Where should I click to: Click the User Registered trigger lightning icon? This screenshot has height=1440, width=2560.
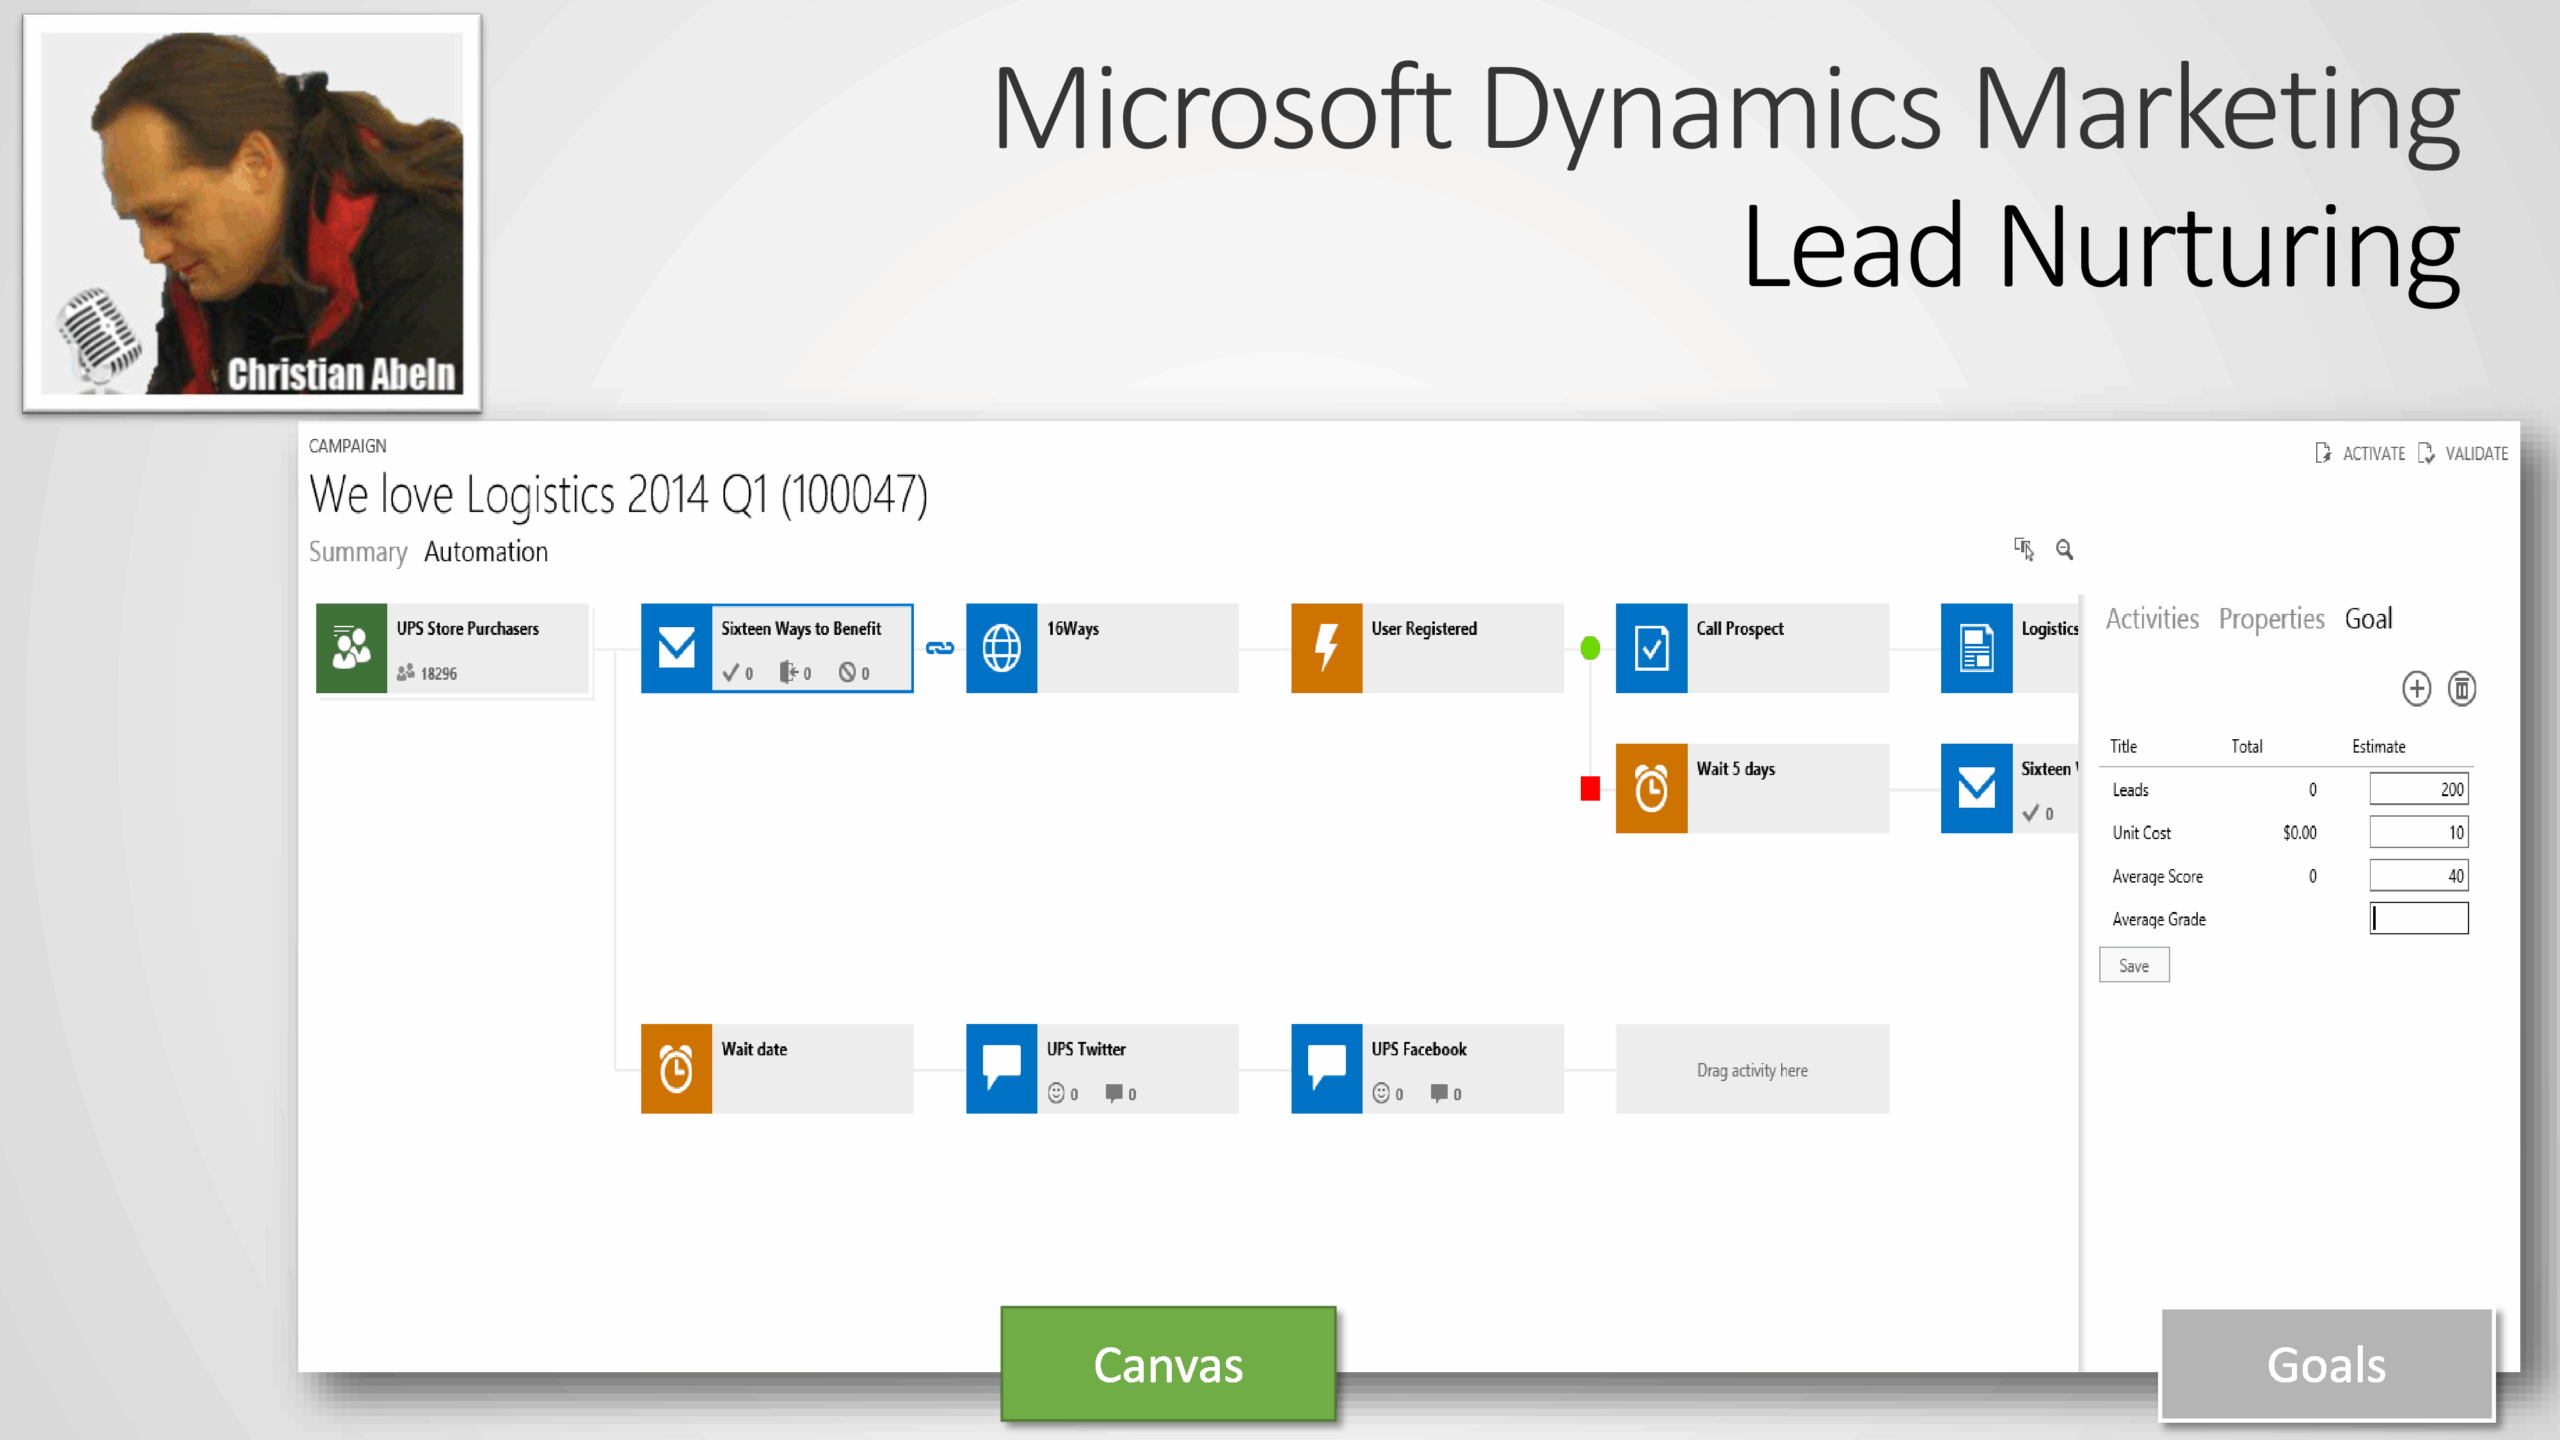click(1326, 648)
